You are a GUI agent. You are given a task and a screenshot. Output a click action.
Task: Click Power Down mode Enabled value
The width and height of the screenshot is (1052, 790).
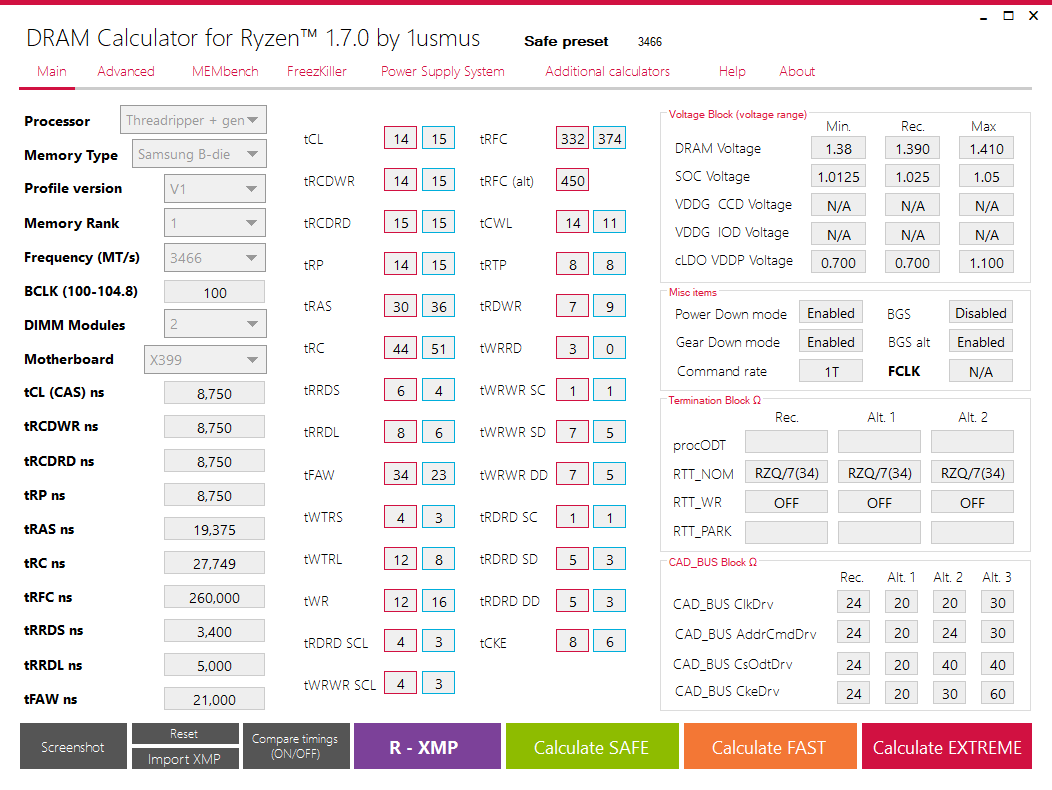pos(831,313)
